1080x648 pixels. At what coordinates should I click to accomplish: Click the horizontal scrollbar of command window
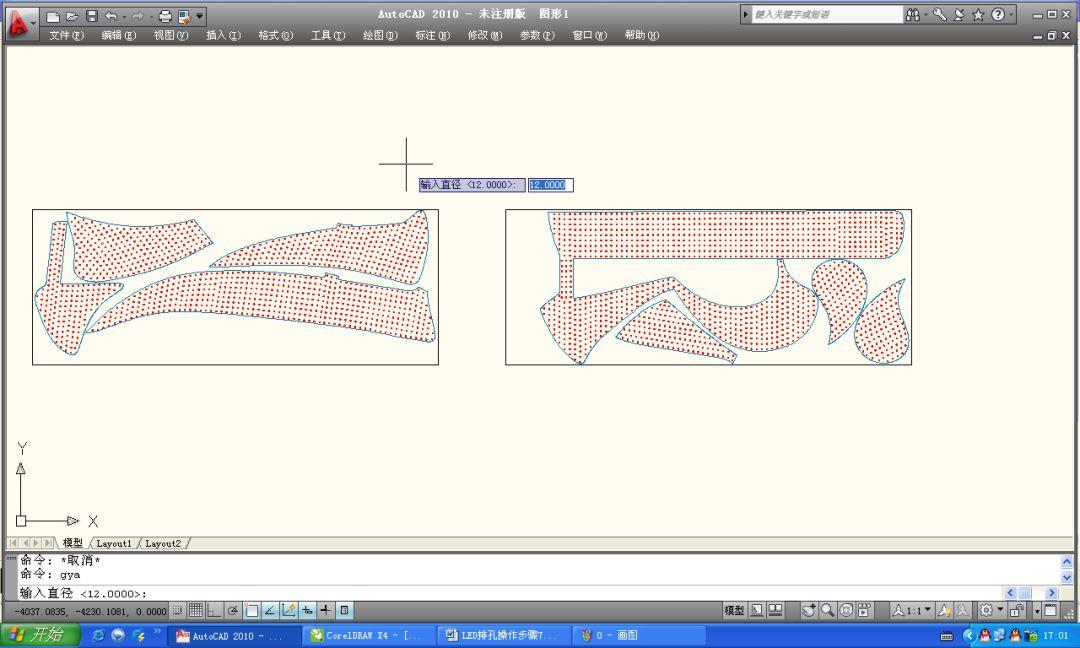pos(1025,593)
